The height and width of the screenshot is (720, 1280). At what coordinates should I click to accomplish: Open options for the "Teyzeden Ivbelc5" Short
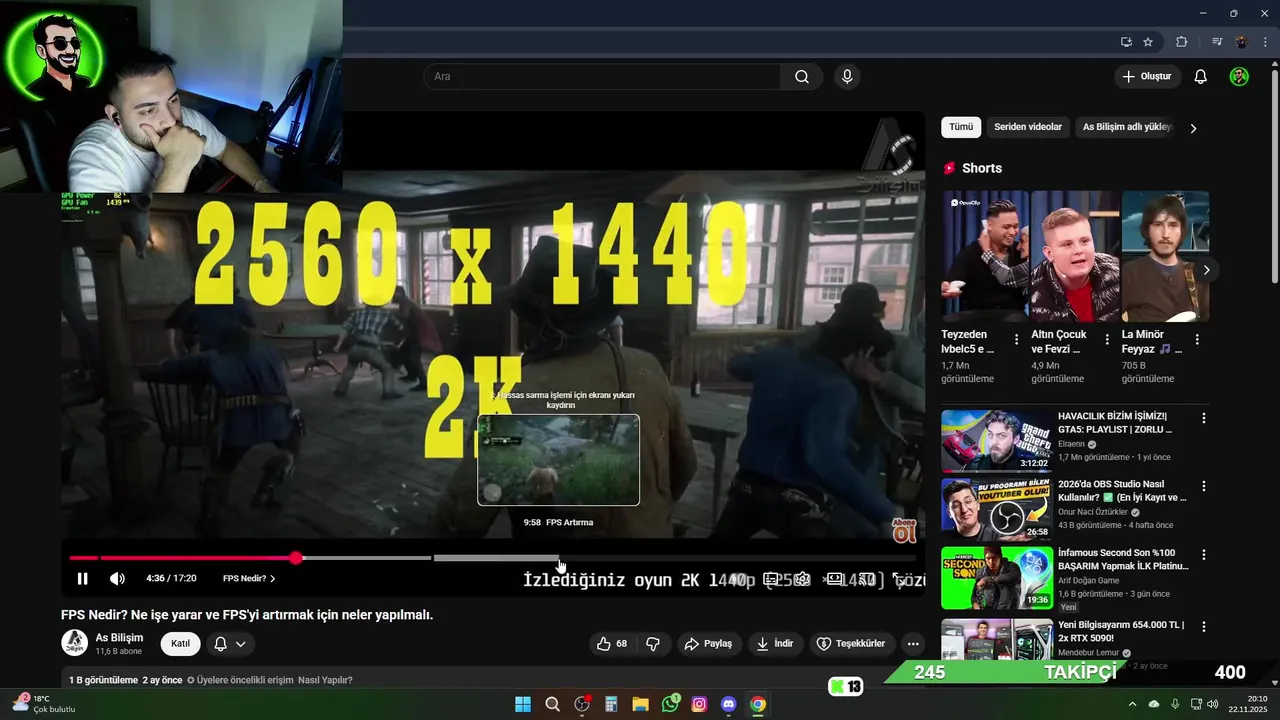1017,340
